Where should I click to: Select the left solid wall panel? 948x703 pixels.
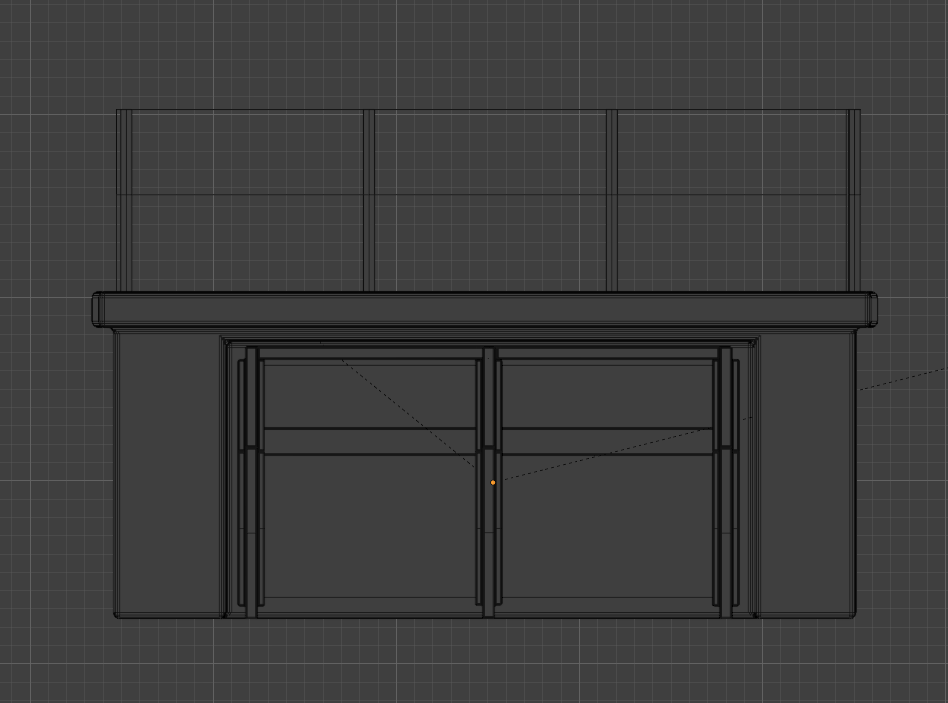pyautogui.click(x=167, y=475)
